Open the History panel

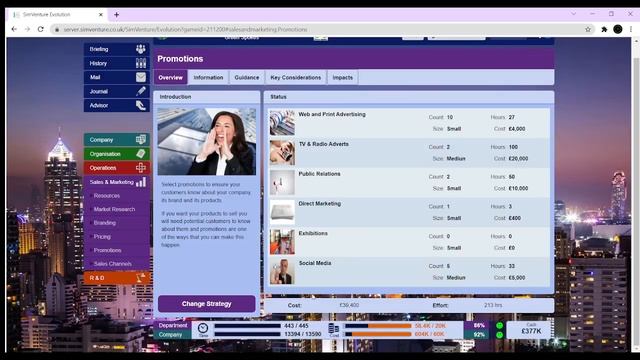[x=117, y=63]
